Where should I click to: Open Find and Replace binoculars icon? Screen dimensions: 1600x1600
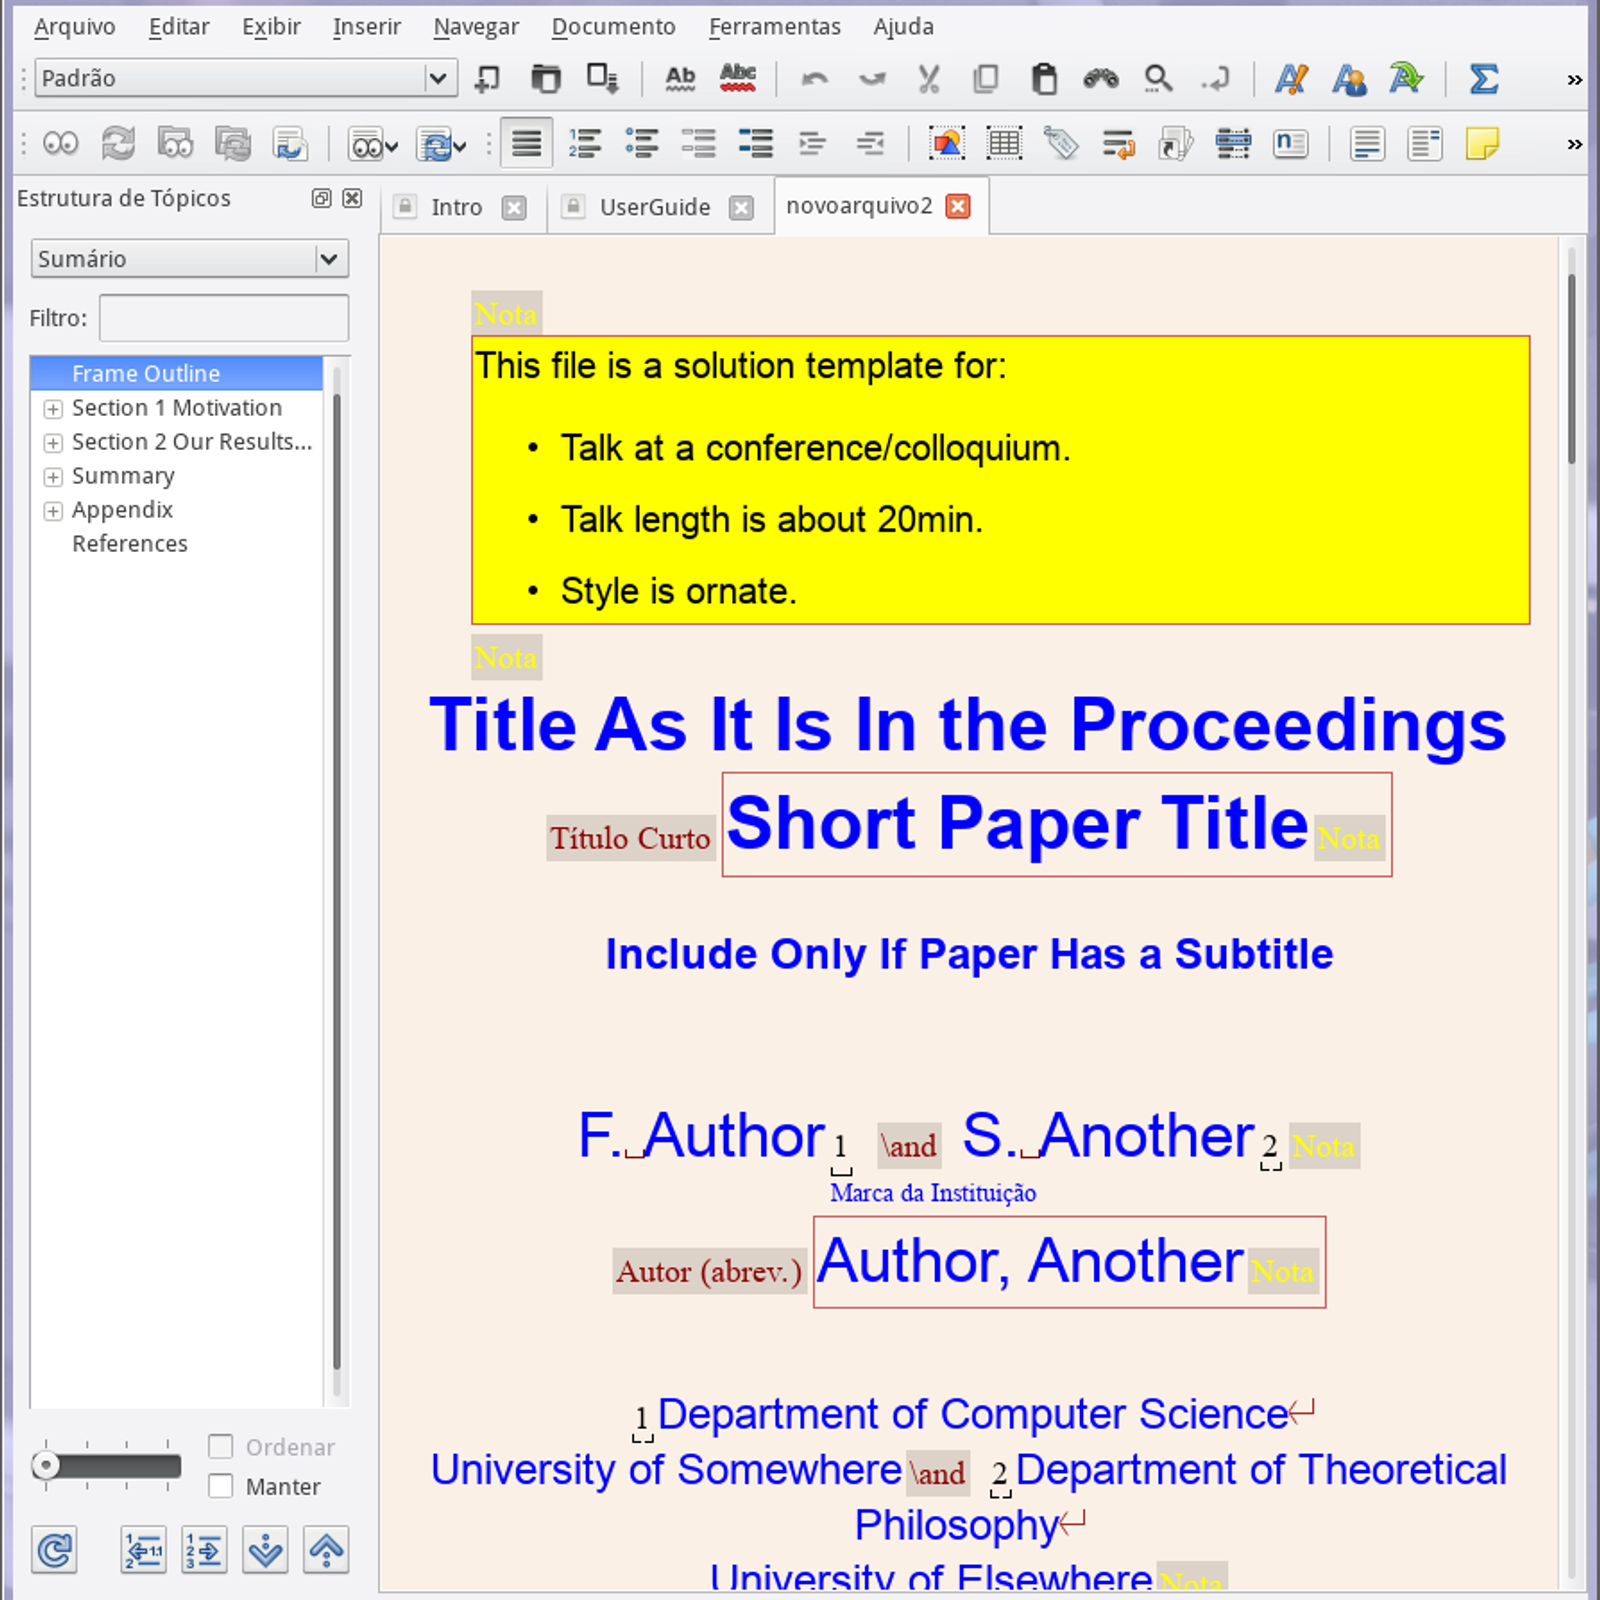1101,78
